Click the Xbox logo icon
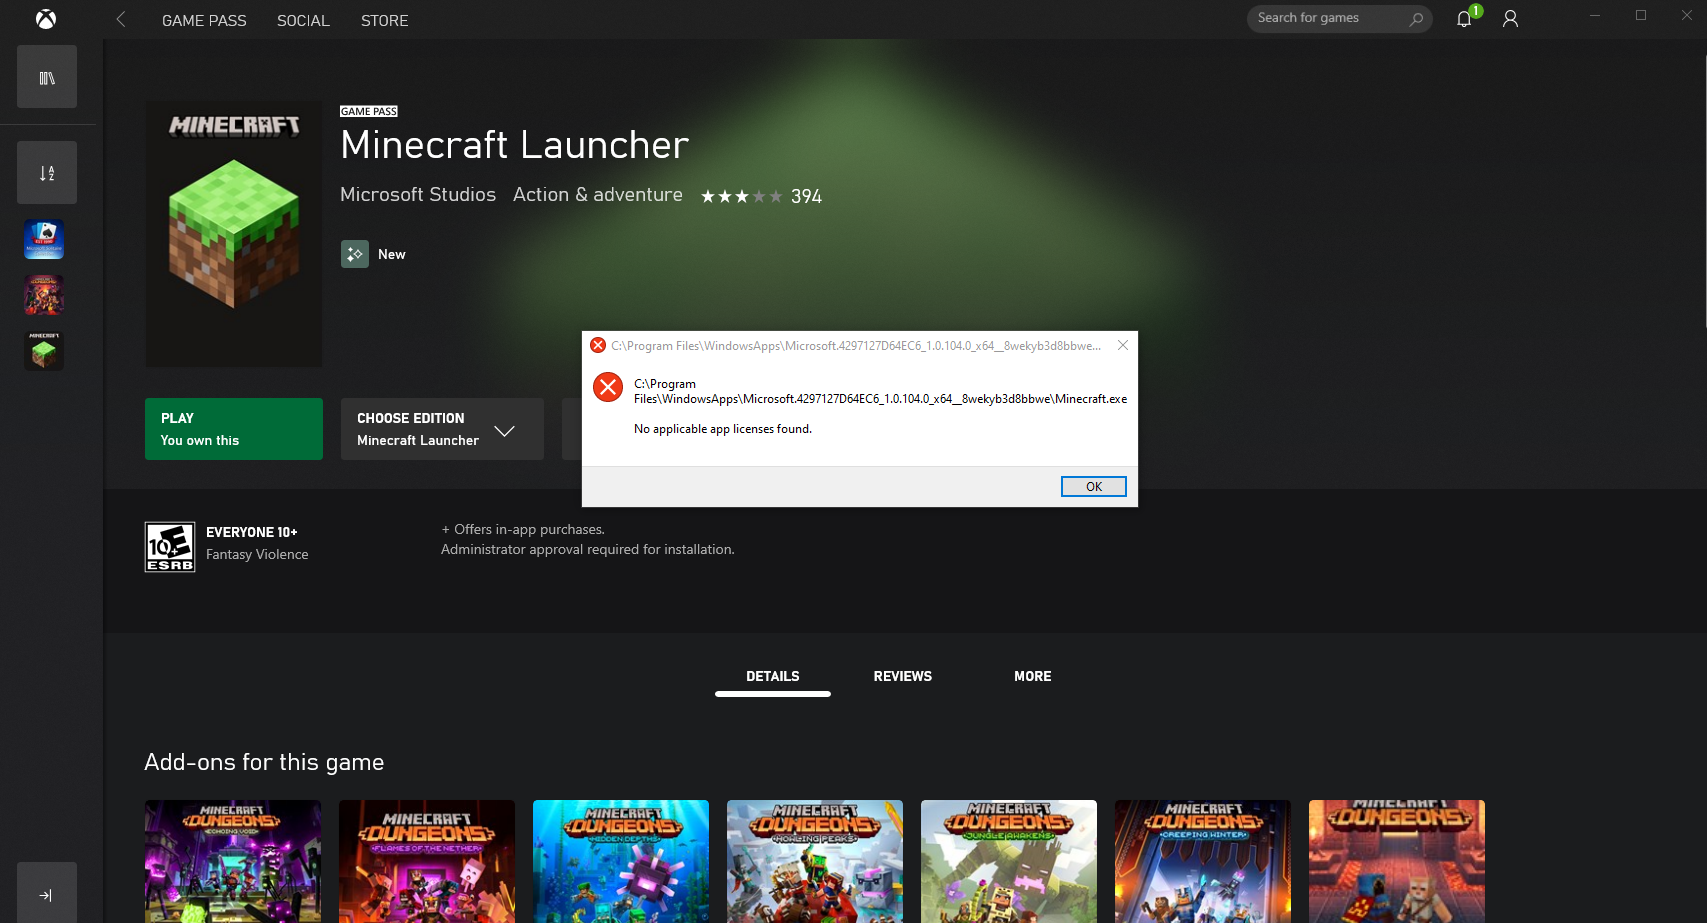The width and height of the screenshot is (1707, 923). click(46, 19)
